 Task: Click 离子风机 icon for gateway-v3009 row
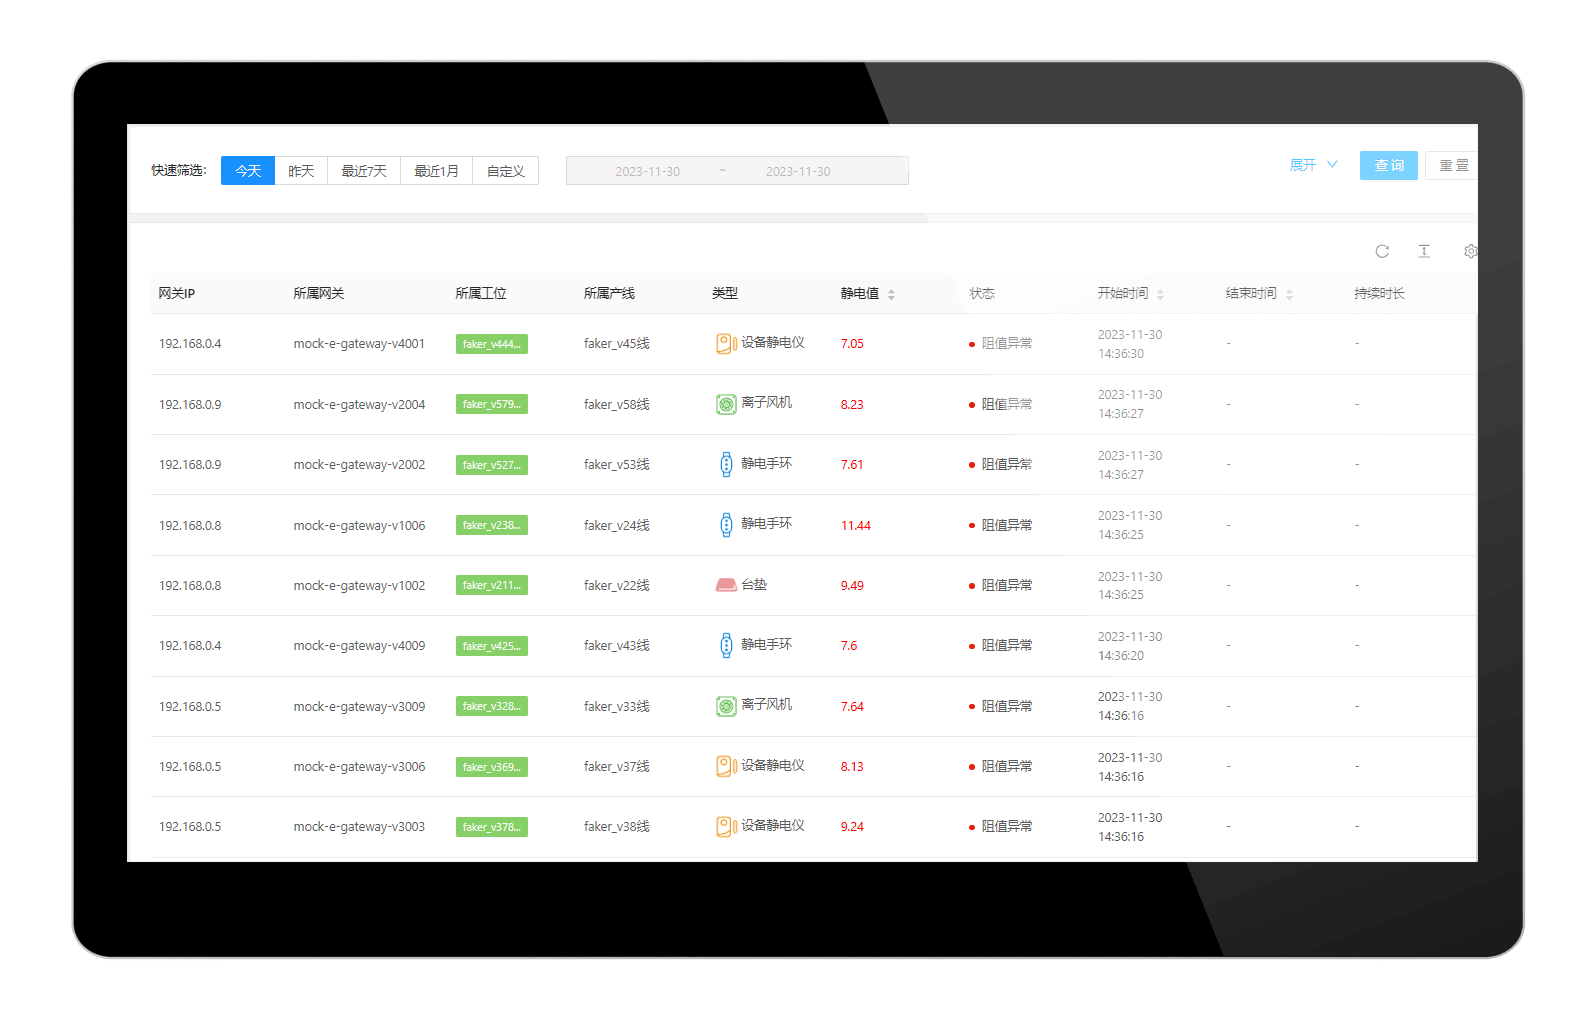[x=726, y=706]
